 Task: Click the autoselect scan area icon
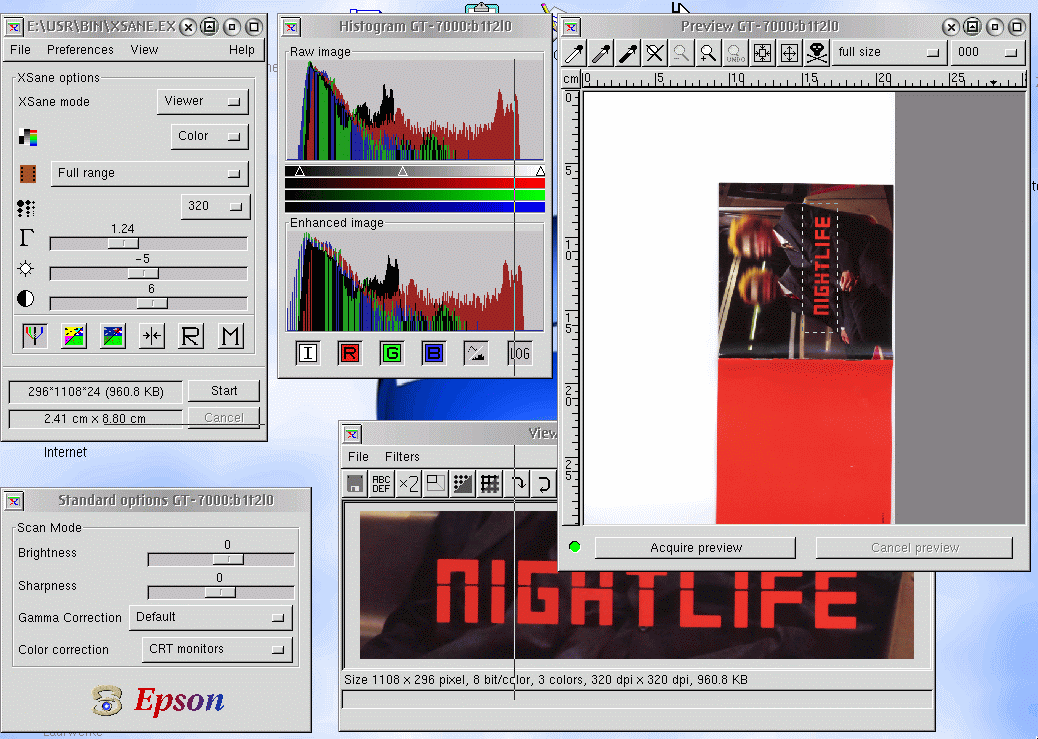(x=763, y=53)
